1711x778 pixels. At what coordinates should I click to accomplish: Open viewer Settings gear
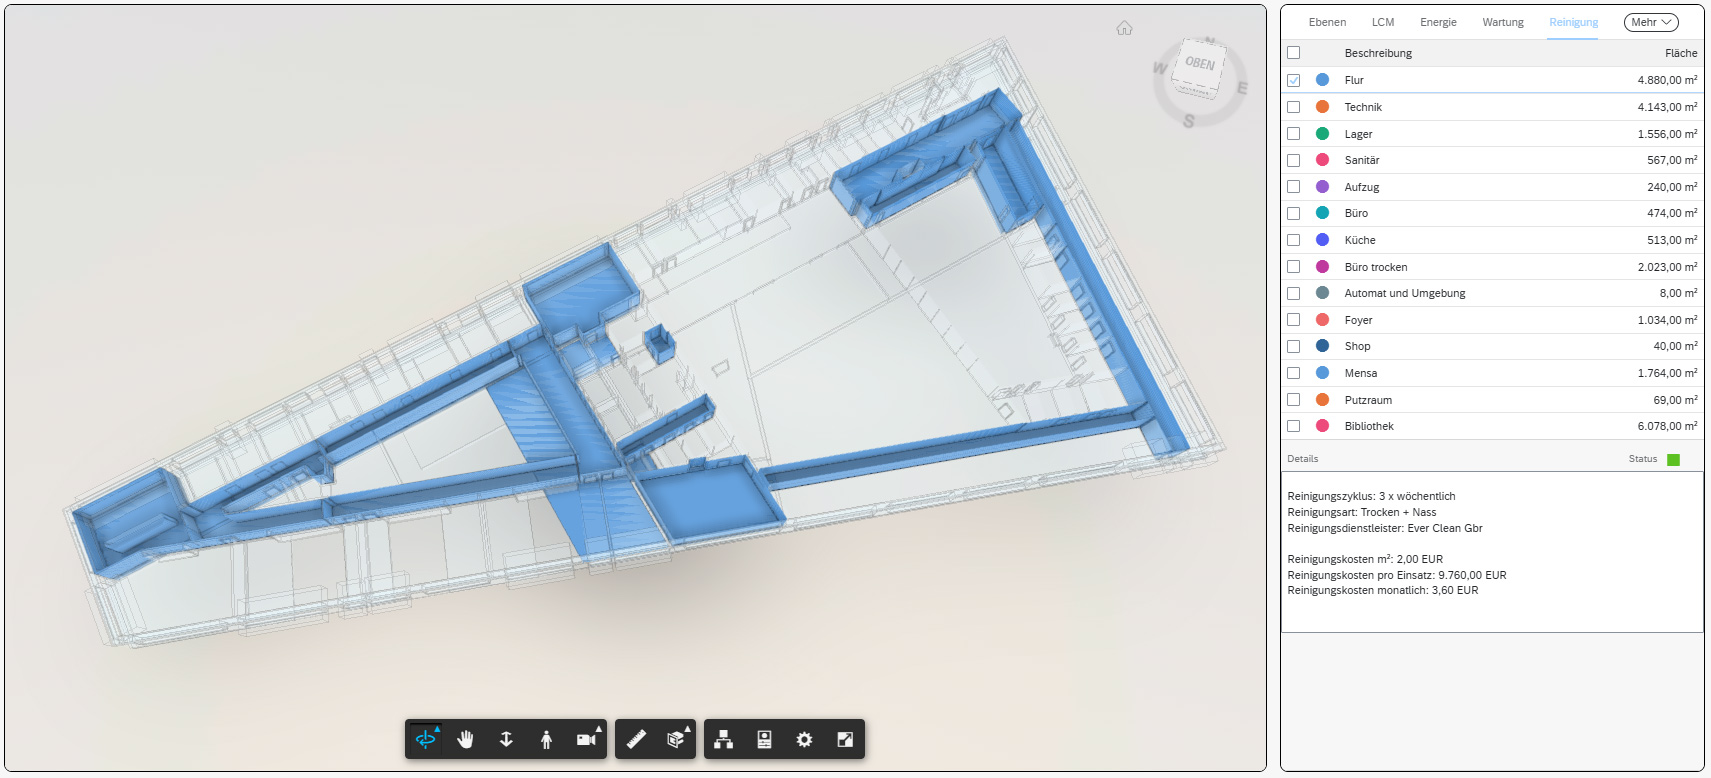[x=804, y=740]
